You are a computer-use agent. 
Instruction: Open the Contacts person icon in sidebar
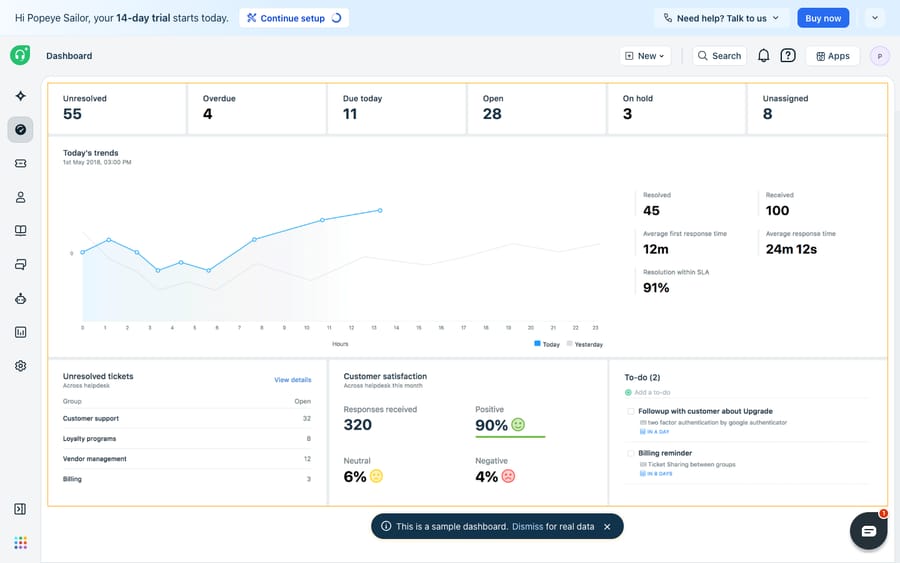click(21, 197)
